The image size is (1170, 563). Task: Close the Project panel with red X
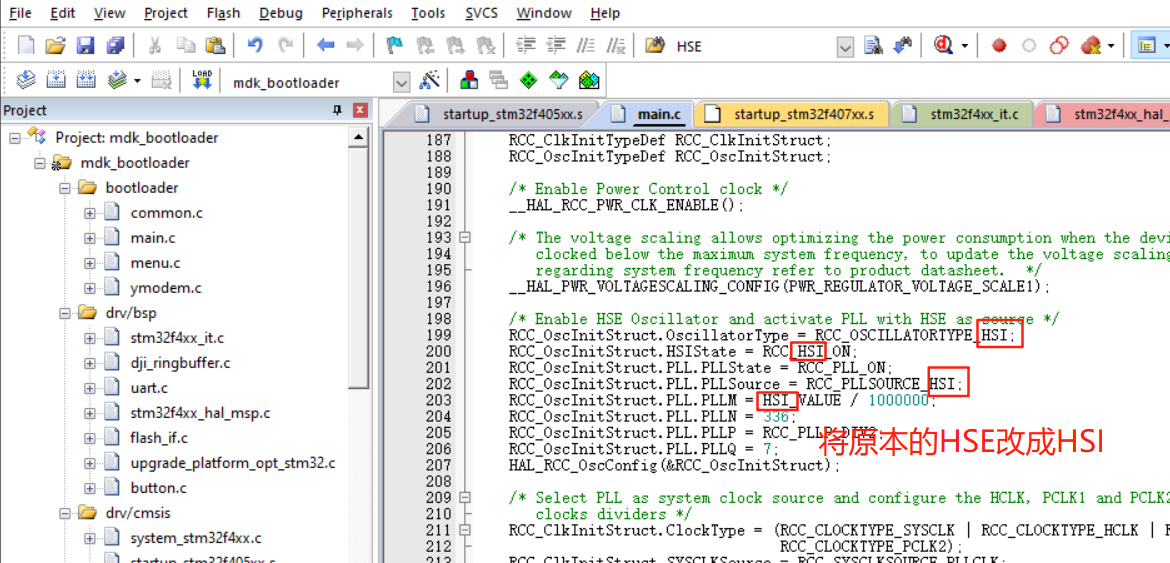click(360, 110)
